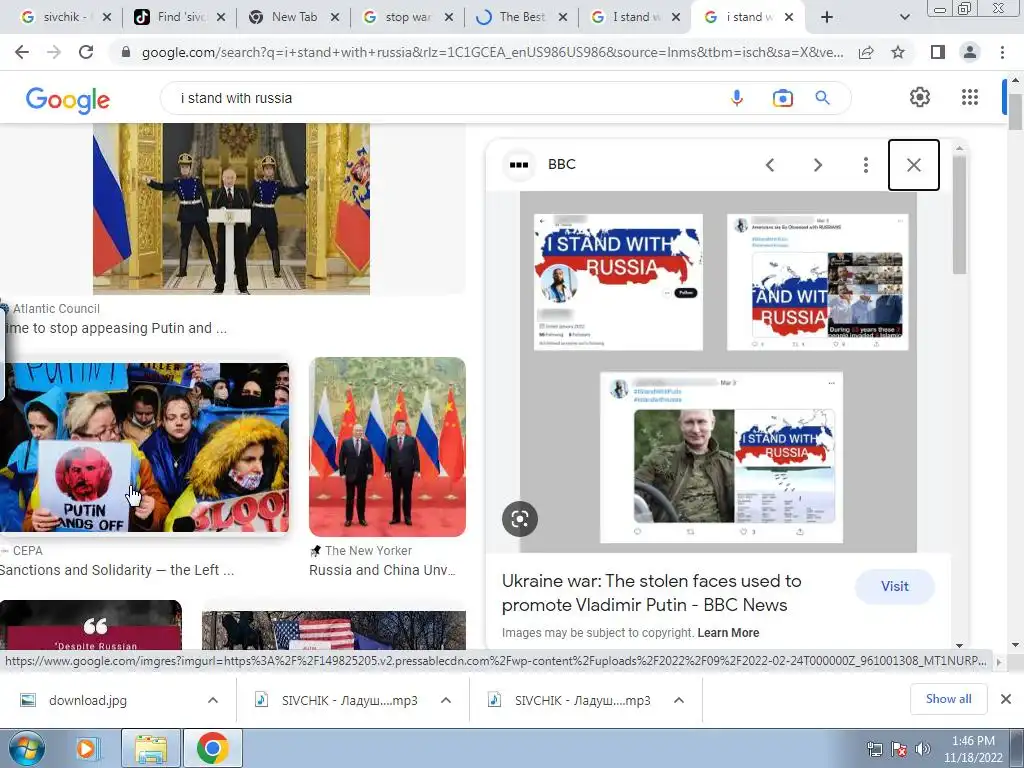Expand second SIVCHIK mp3 options arrow
The image size is (1024, 768).
click(x=679, y=700)
